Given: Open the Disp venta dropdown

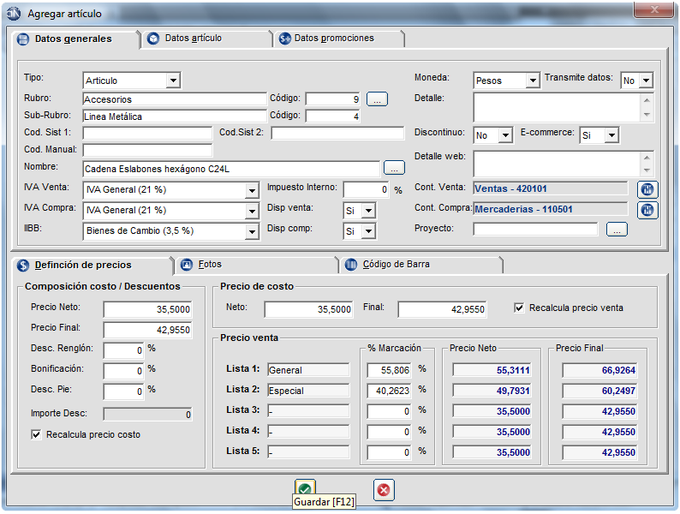Looking at the screenshot, I should click(368, 211).
